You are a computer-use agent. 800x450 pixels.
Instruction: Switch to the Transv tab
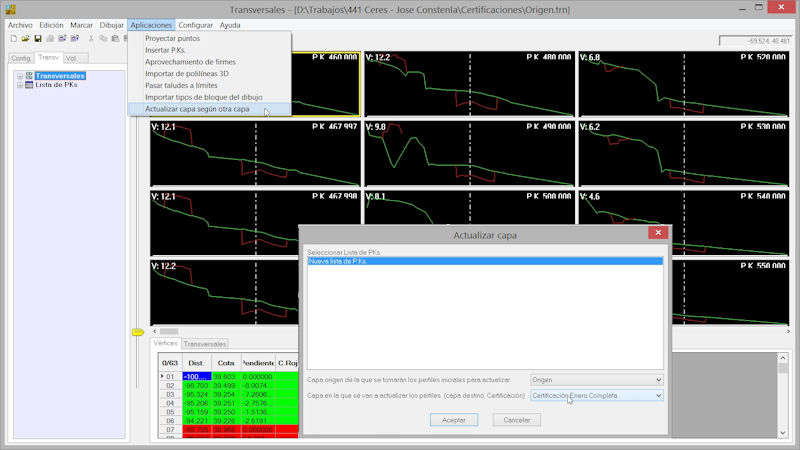tap(48, 58)
